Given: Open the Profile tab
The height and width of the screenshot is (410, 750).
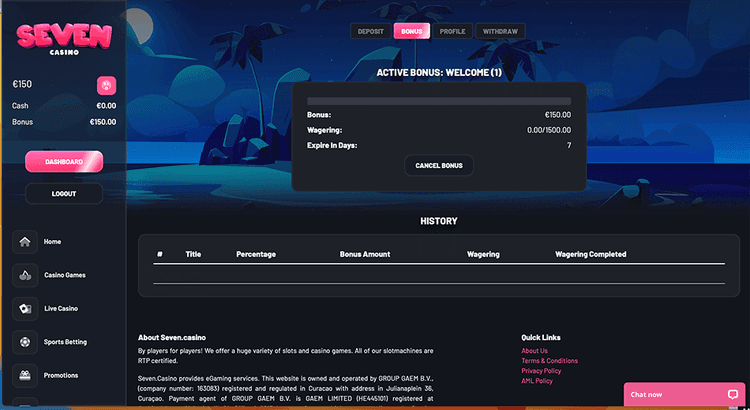Looking at the screenshot, I should click(452, 31).
